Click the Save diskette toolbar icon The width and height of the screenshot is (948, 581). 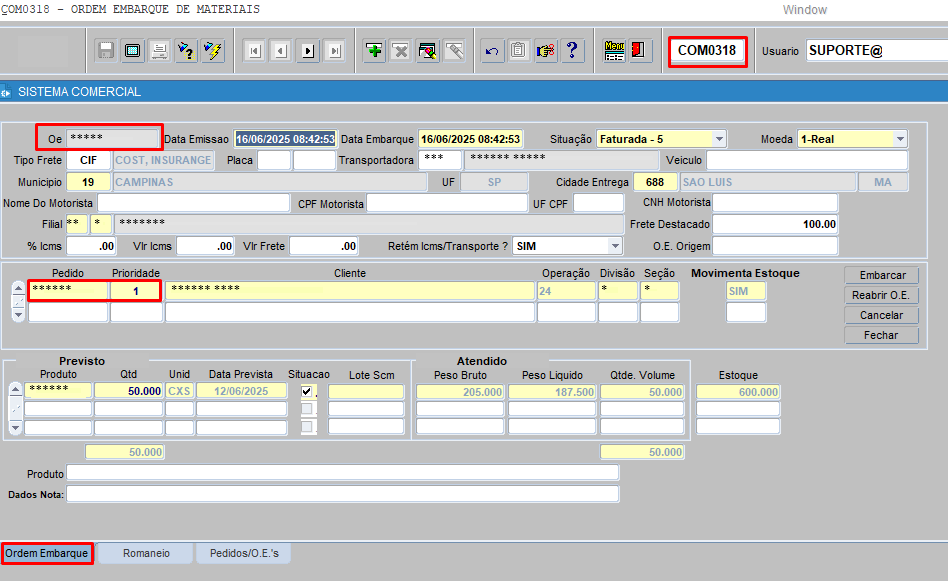coord(106,51)
